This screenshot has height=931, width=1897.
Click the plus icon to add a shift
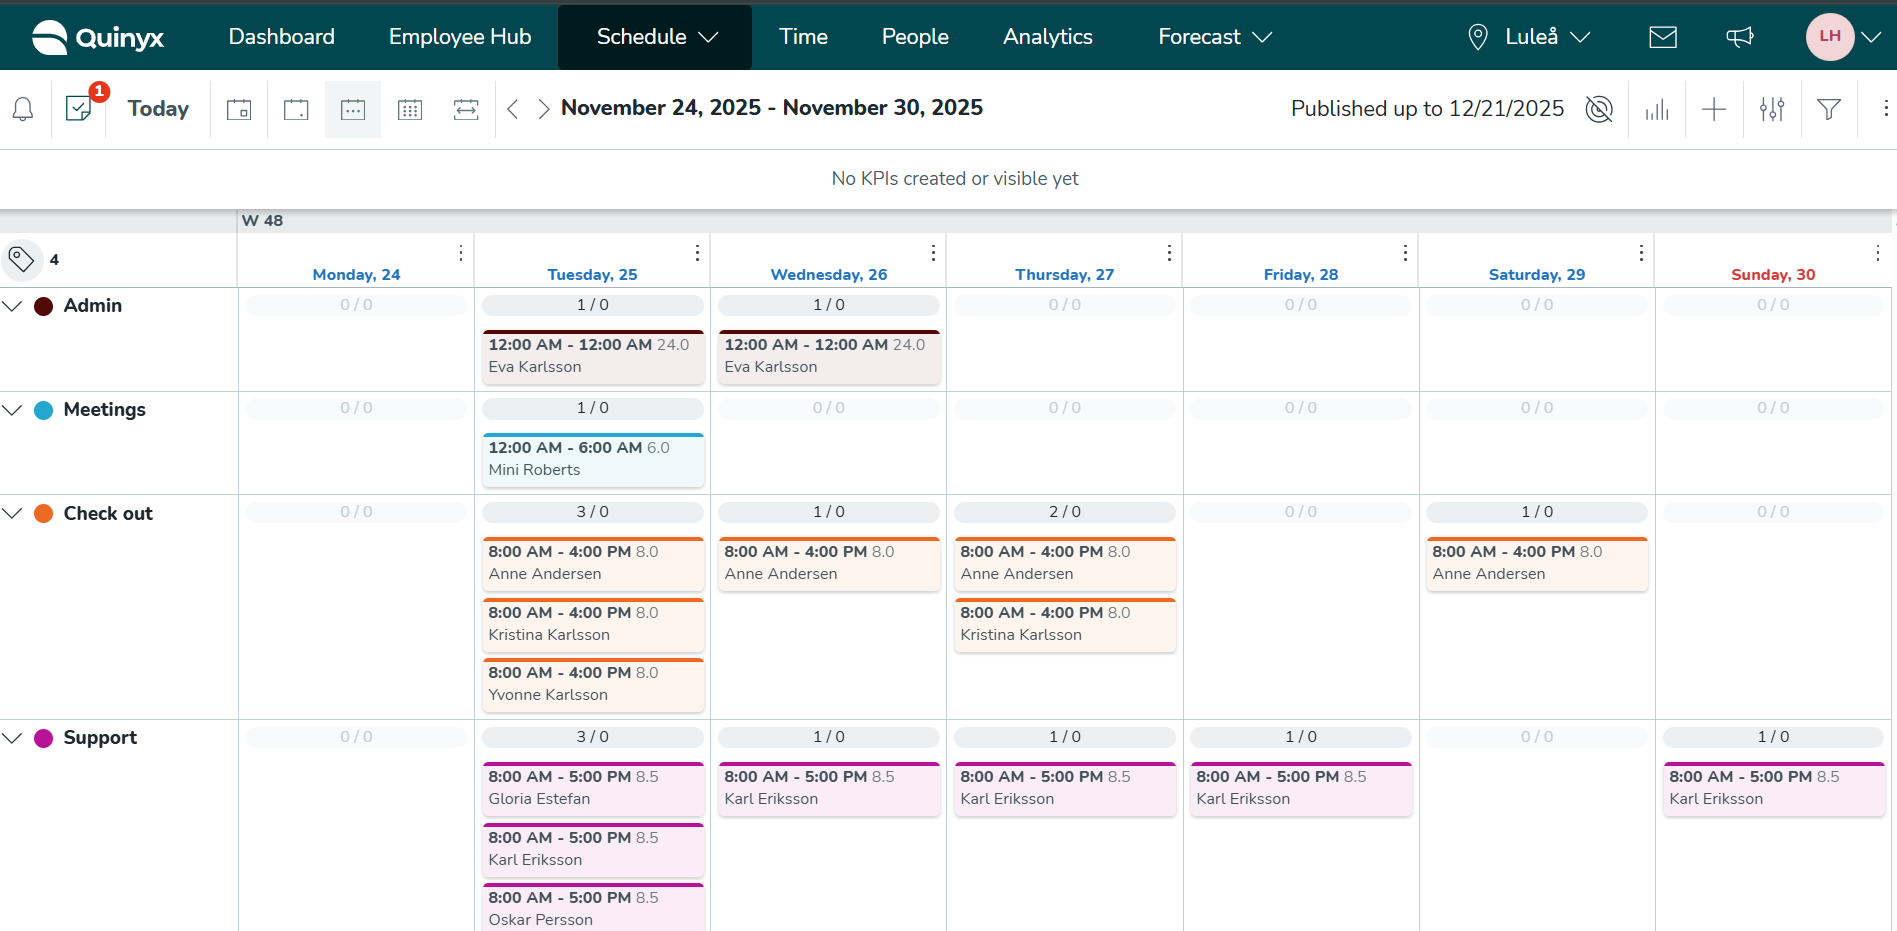coord(1714,109)
